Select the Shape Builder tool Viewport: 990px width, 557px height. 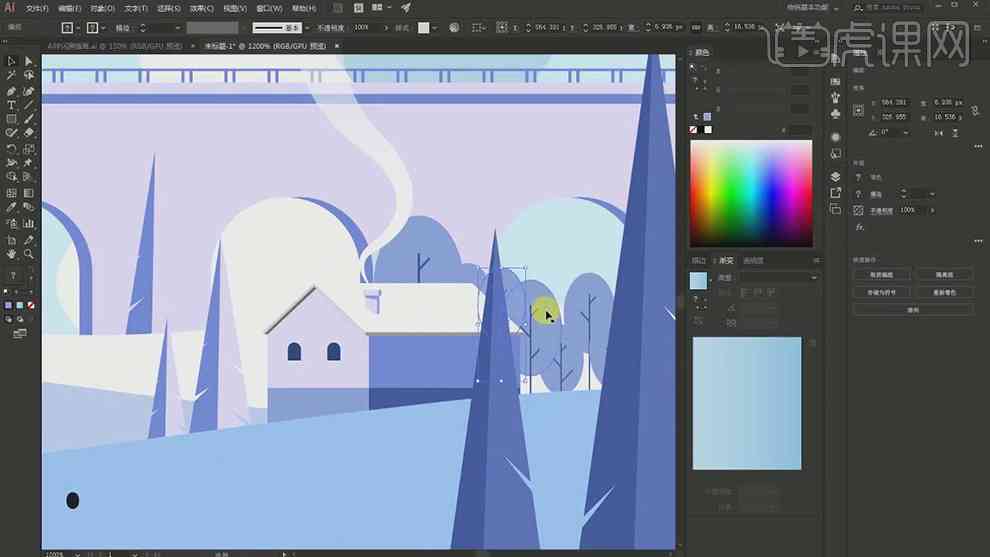[x=11, y=177]
